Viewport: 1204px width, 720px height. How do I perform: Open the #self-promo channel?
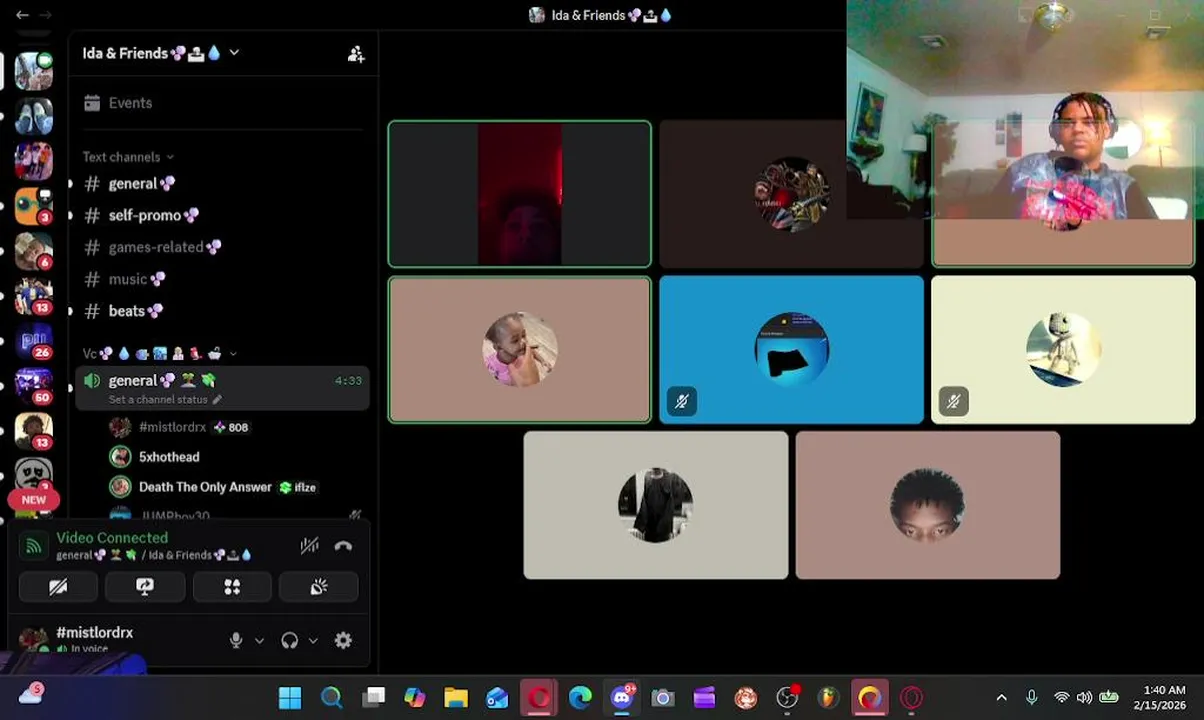tap(222, 215)
